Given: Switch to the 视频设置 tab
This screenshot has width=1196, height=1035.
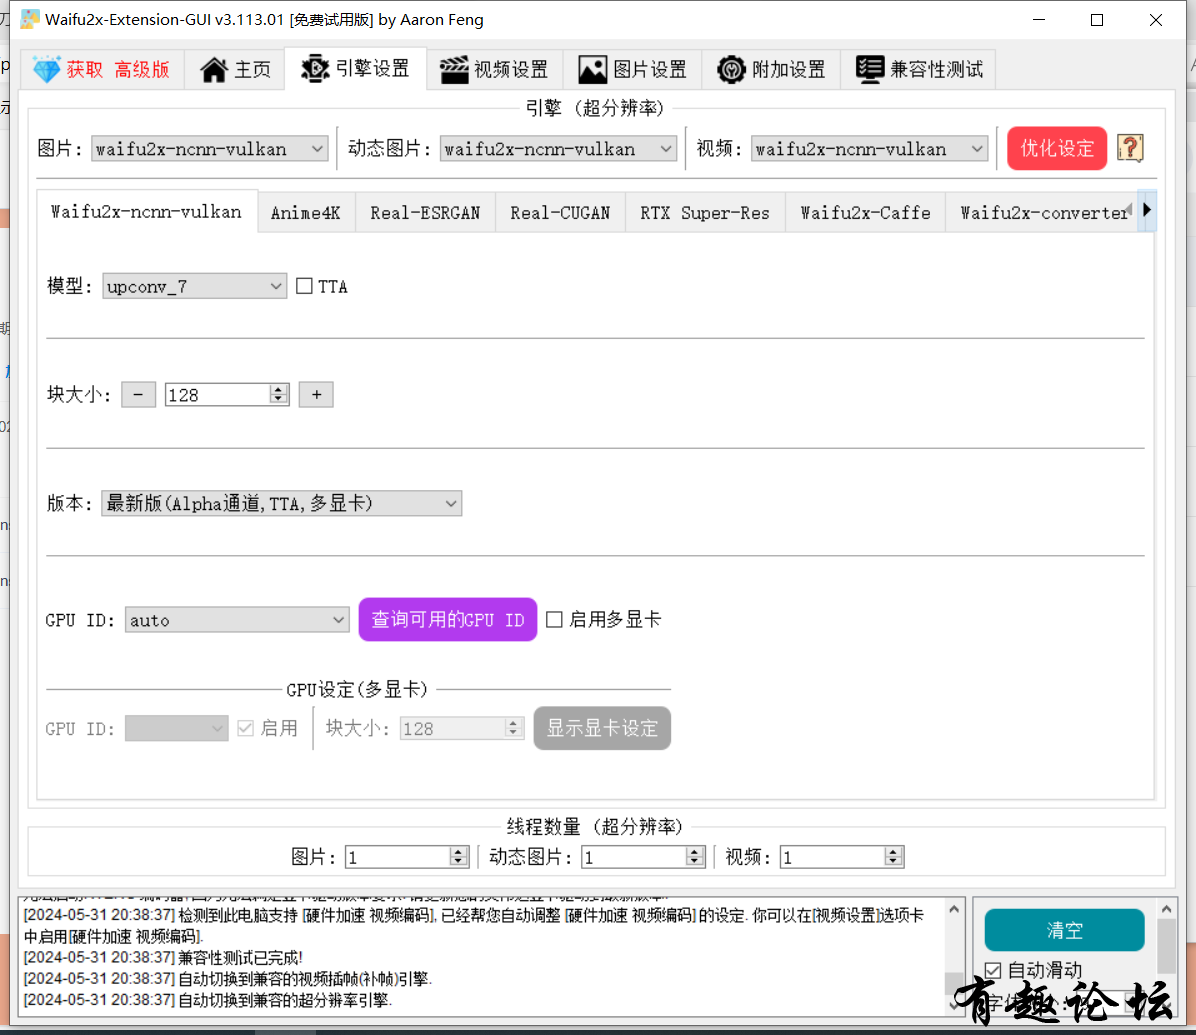Looking at the screenshot, I should (x=494, y=69).
